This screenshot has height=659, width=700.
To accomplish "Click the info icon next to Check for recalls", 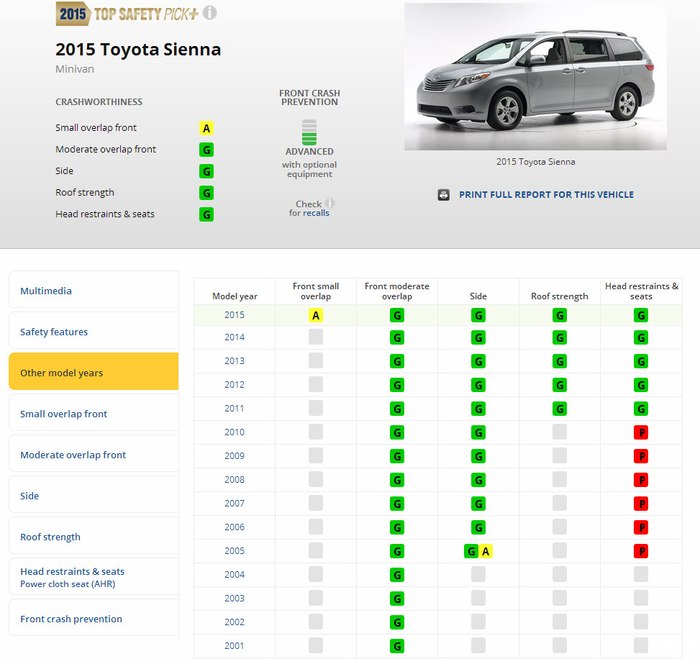I will [x=329, y=203].
